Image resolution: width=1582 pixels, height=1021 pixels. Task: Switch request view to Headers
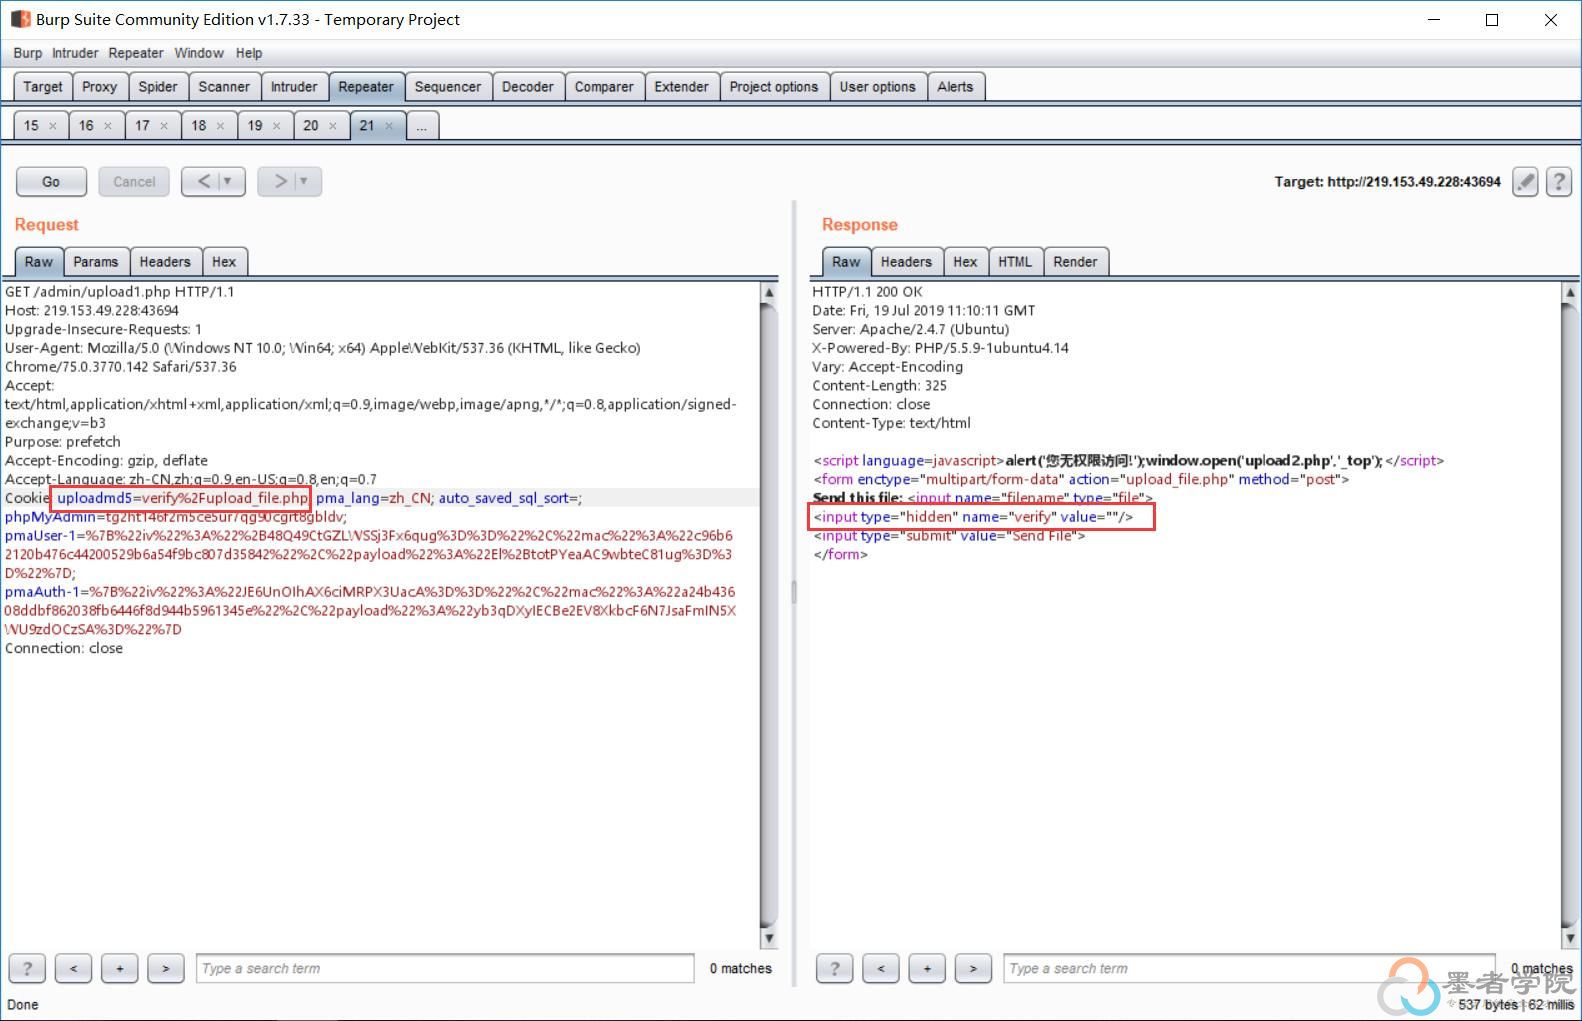click(165, 262)
